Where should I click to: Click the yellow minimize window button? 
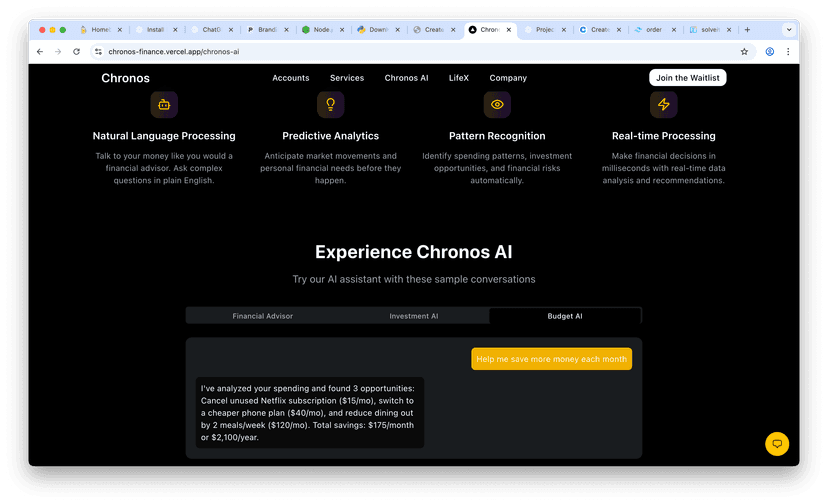[52, 30]
